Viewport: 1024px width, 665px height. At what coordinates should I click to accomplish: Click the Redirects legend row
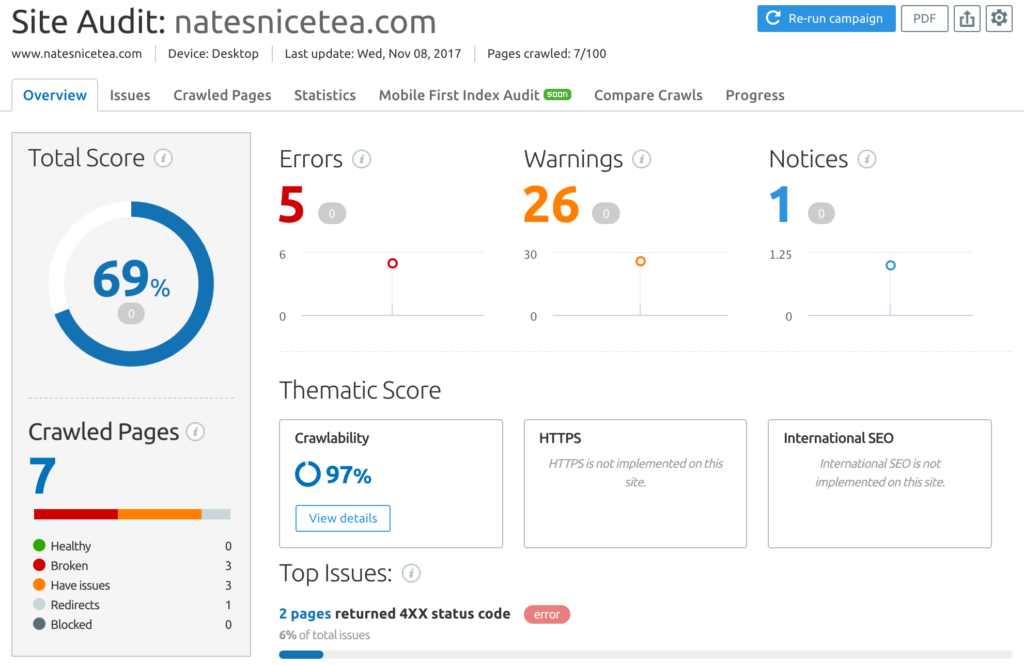point(132,604)
